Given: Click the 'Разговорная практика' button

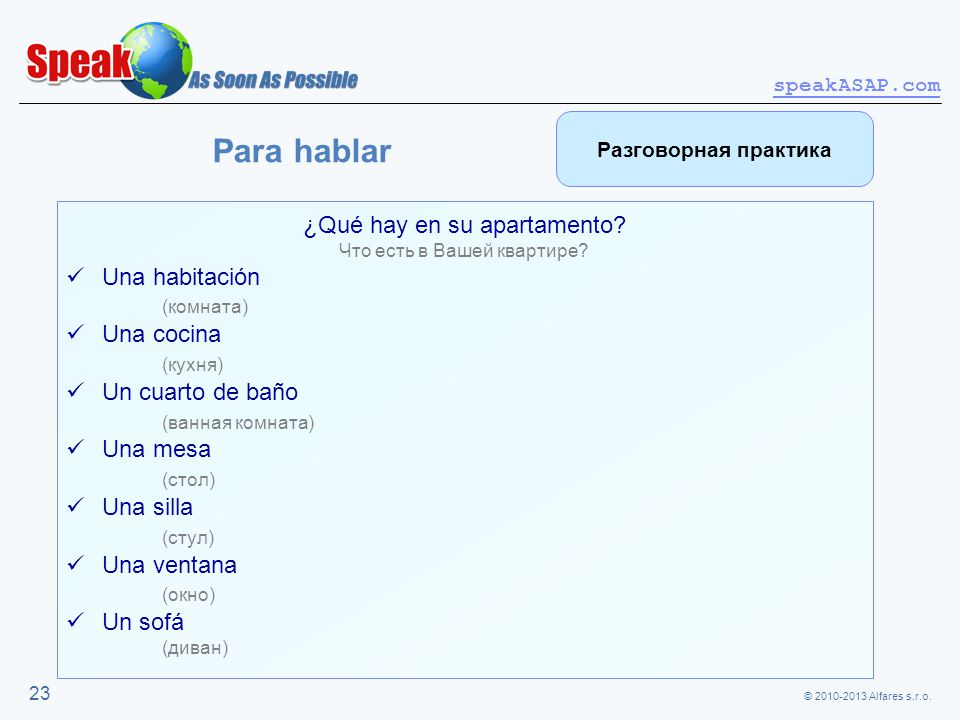Looking at the screenshot, I should (x=714, y=149).
